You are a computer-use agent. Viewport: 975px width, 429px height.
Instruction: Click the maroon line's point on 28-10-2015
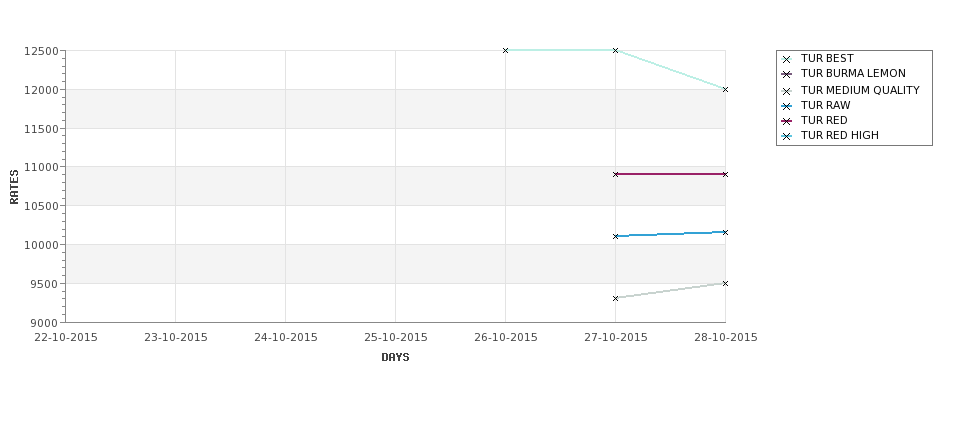coord(725,174)
